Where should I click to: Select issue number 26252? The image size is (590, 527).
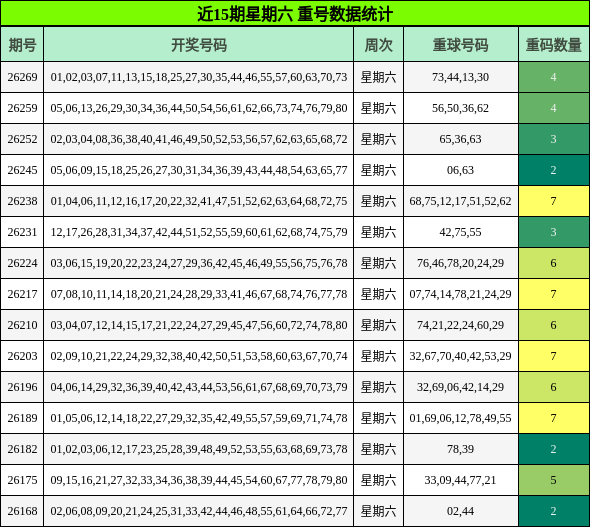pyautogui.click(x=22, y=139)
